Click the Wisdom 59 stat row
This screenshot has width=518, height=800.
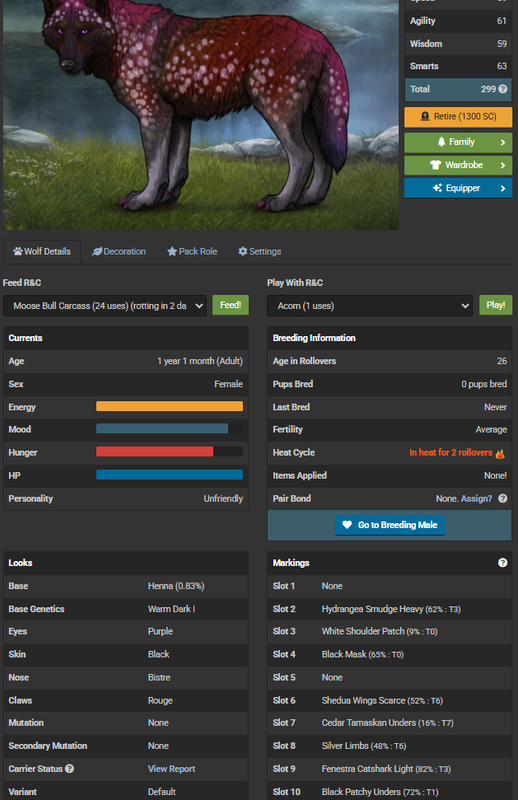pyautogui.click(x=458, y=44)
